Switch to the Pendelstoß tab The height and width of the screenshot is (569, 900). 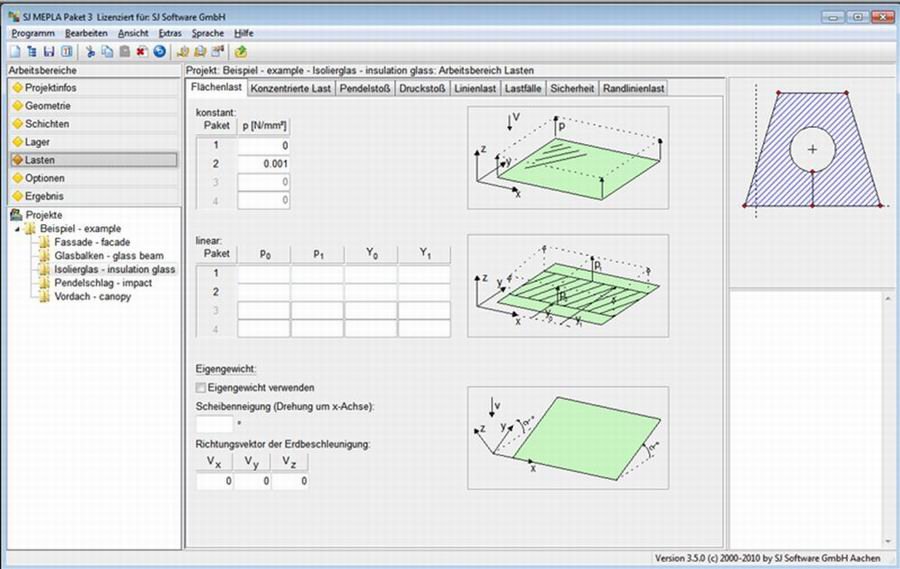[x=364, y=88]
